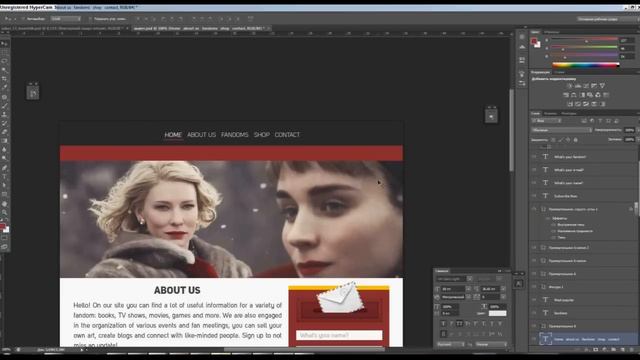Click CONTACT text on canvas

[x=287, y=135]
